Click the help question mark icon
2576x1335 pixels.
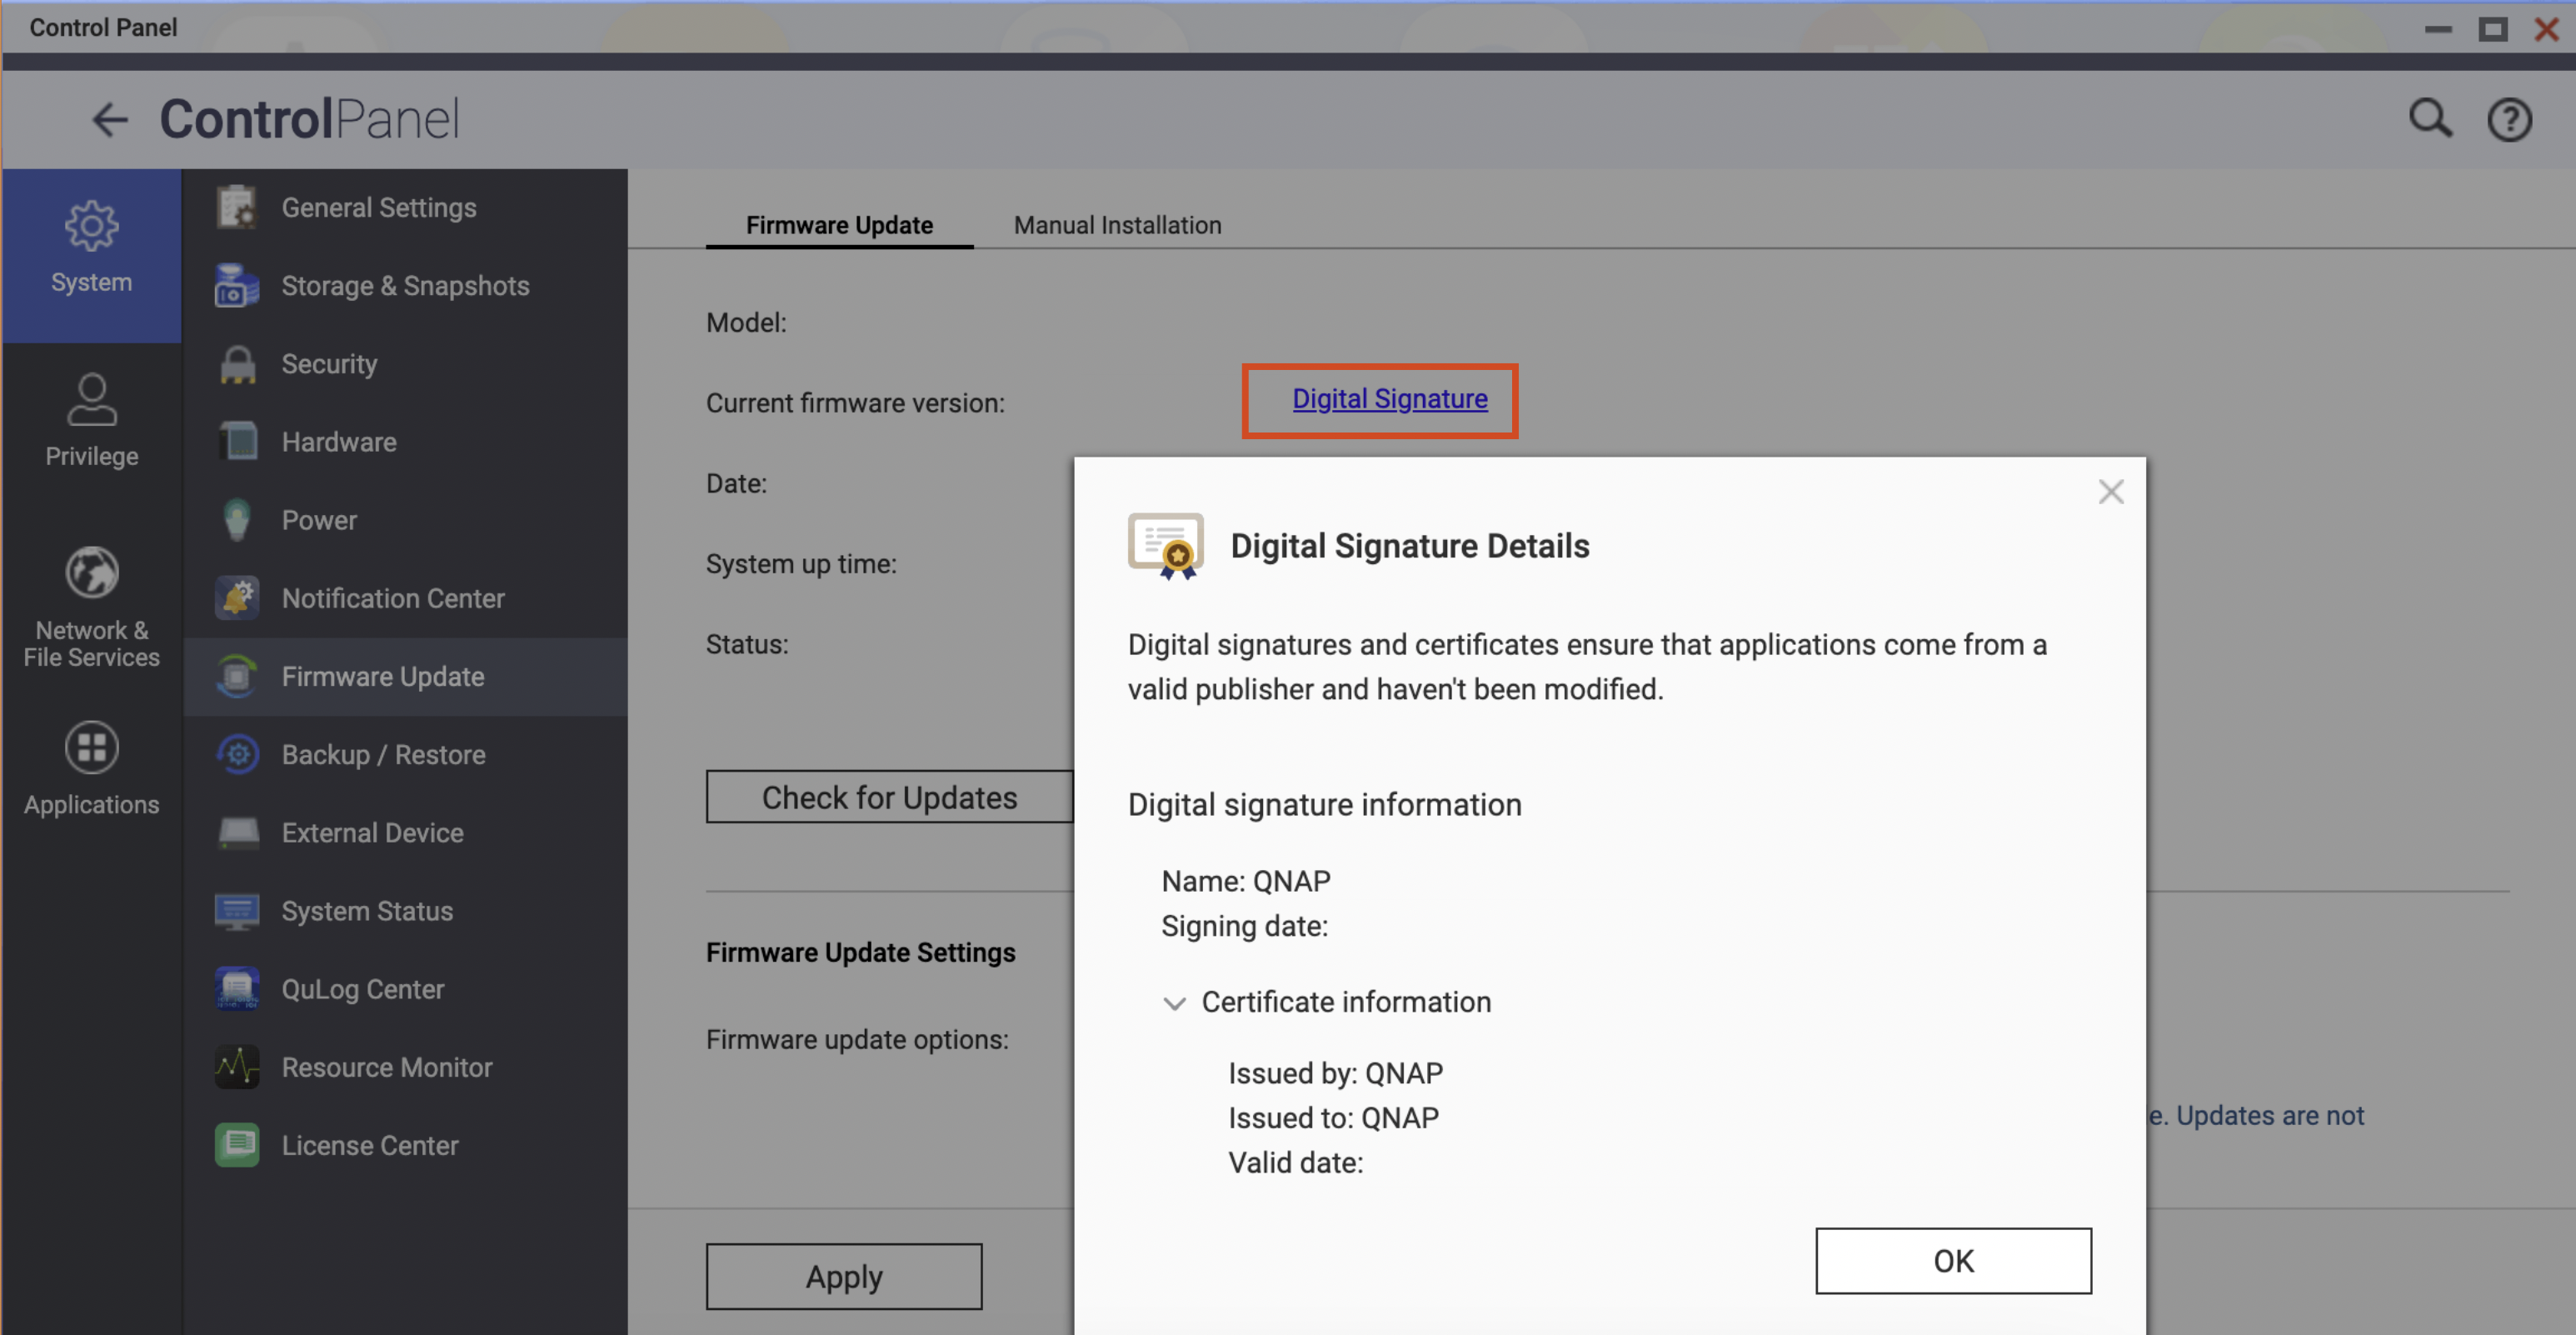2509,118
